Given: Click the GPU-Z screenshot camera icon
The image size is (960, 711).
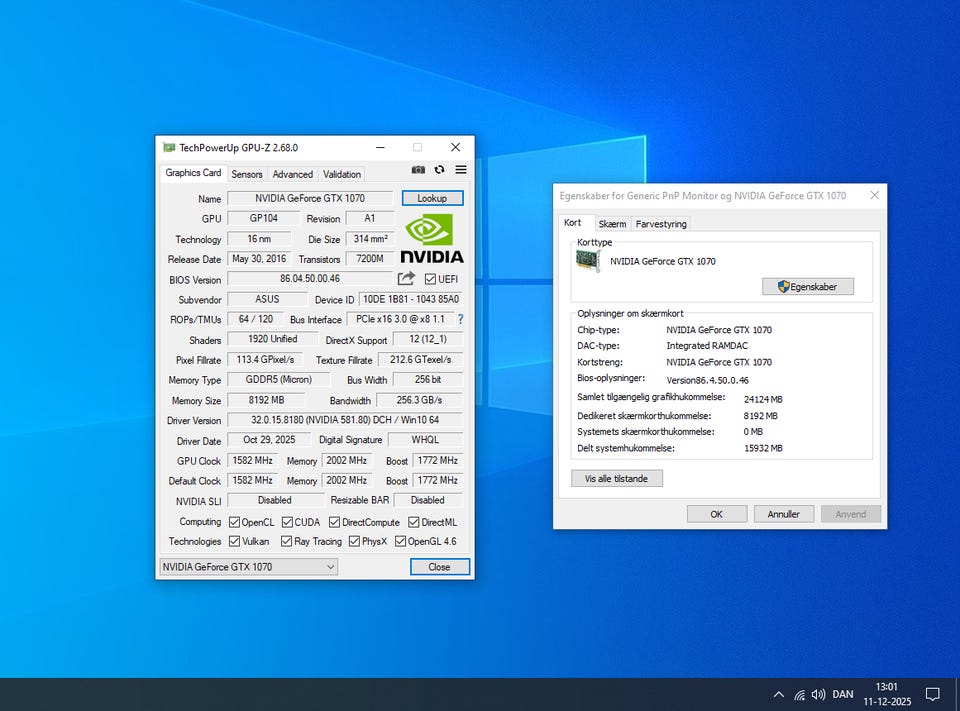Looking at the screenshot, I should [x=418, y=171].
